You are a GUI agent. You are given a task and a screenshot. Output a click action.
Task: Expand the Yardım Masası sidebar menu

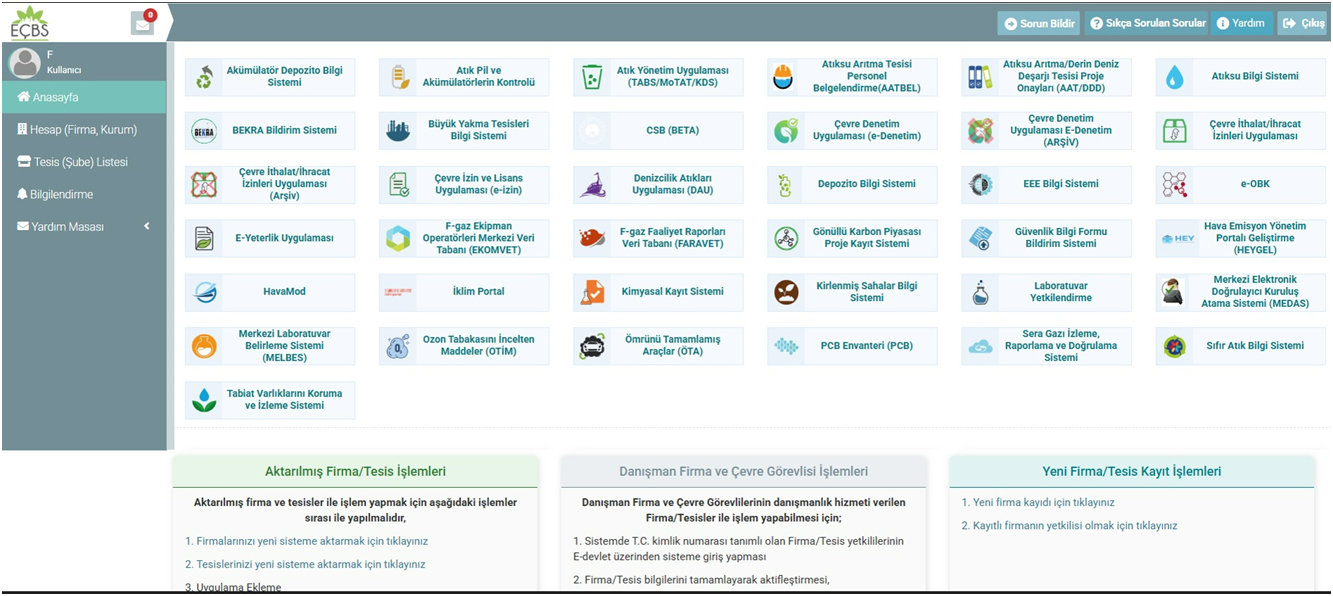[80, 227]
